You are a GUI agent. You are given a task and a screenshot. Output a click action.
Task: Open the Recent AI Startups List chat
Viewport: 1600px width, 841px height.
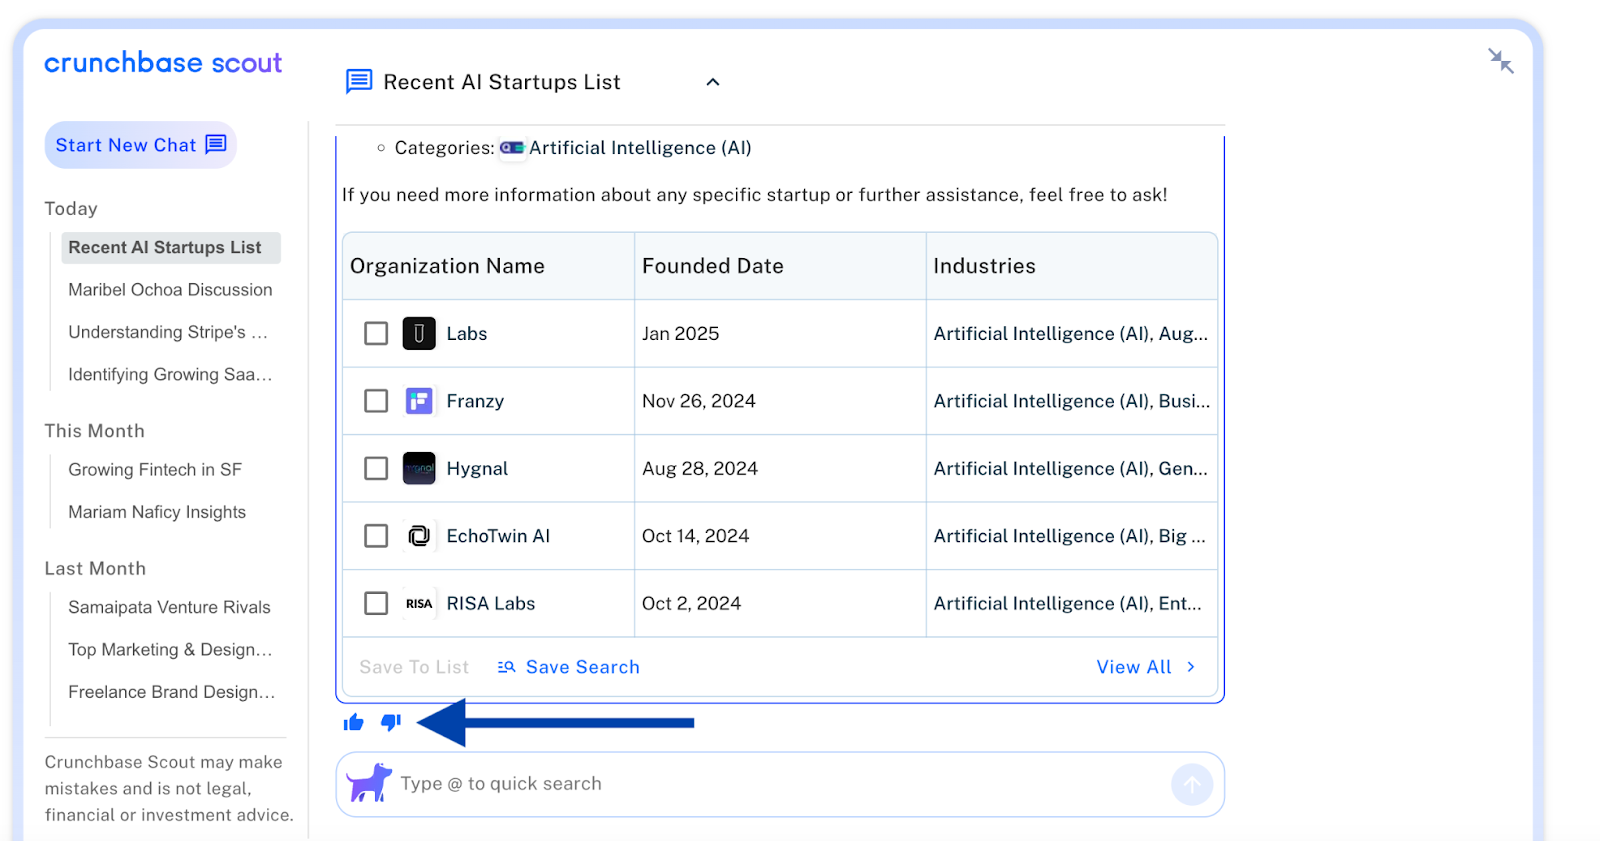click(170, 248)
